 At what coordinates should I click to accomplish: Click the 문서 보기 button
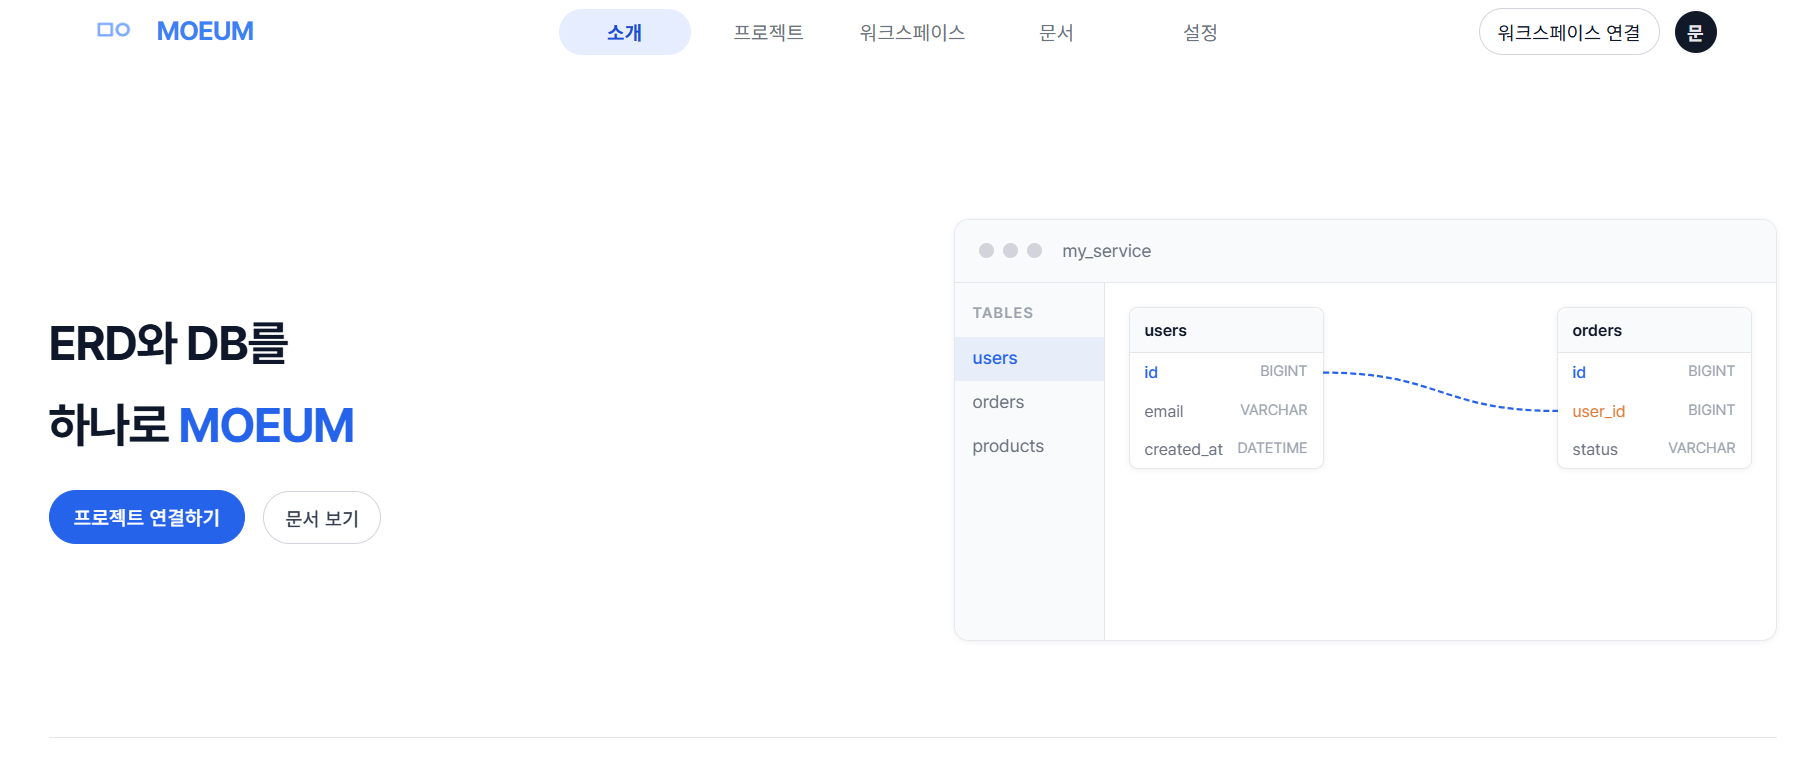coord(322,518)
